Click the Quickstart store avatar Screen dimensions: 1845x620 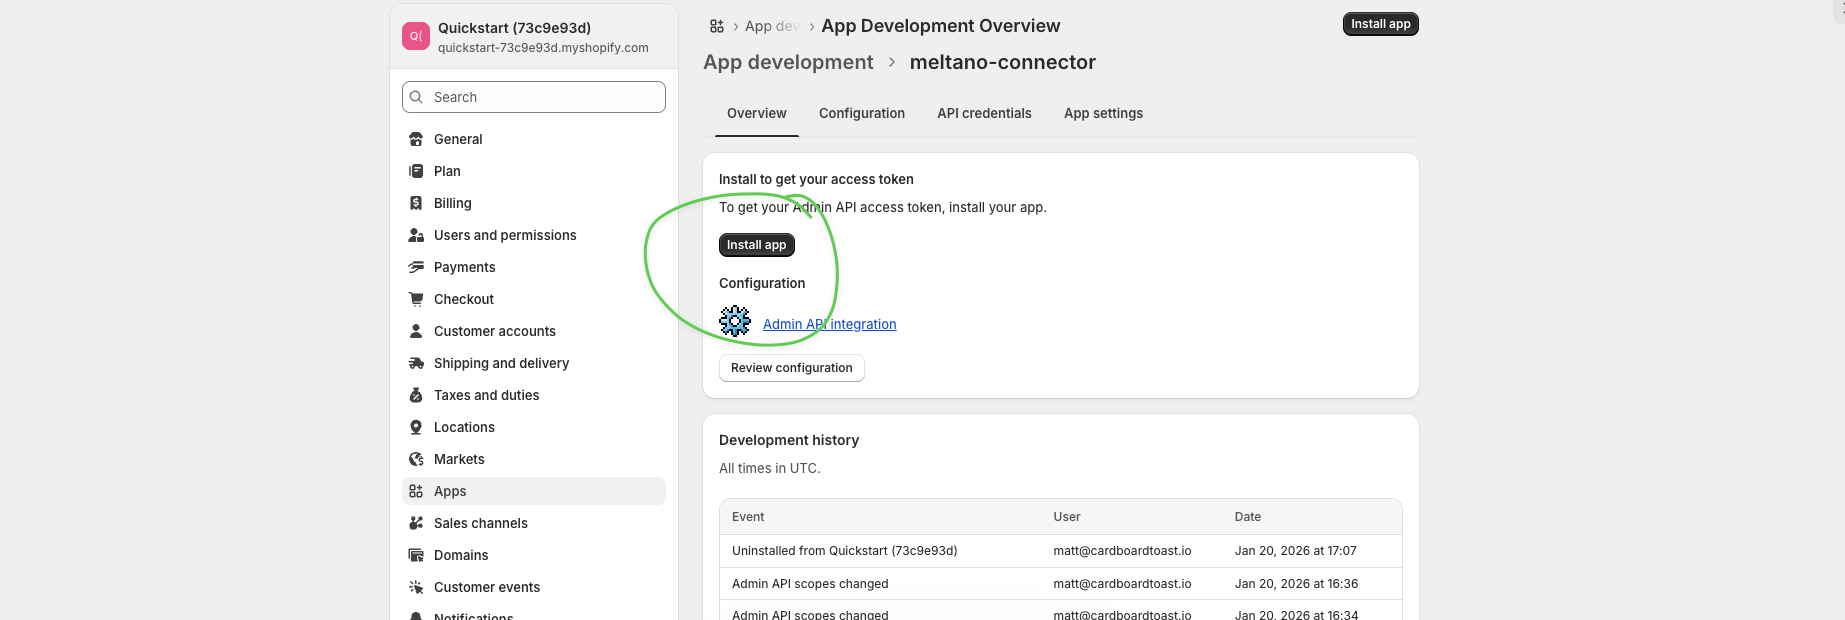point(416,36)
